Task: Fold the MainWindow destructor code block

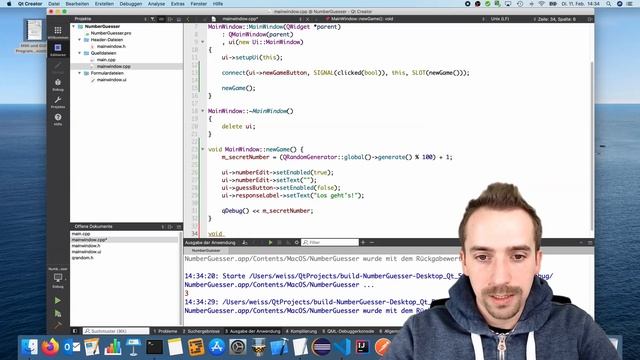Action: click(202, 111)
